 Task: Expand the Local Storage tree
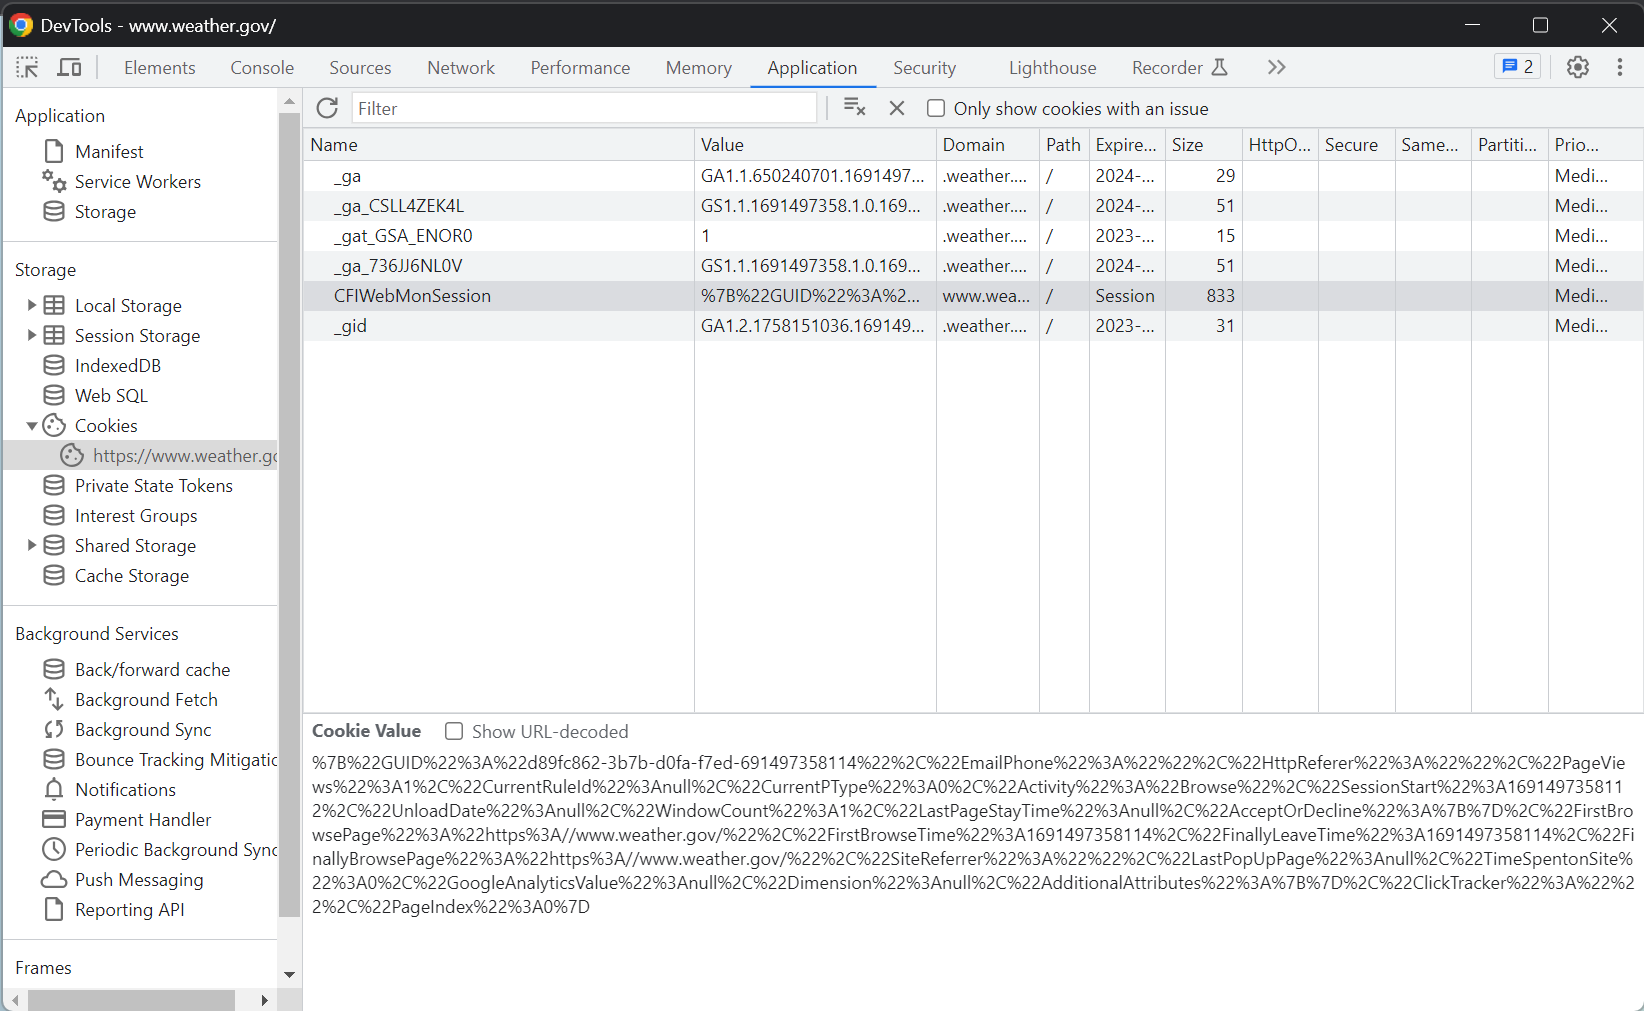click(31, 305)
